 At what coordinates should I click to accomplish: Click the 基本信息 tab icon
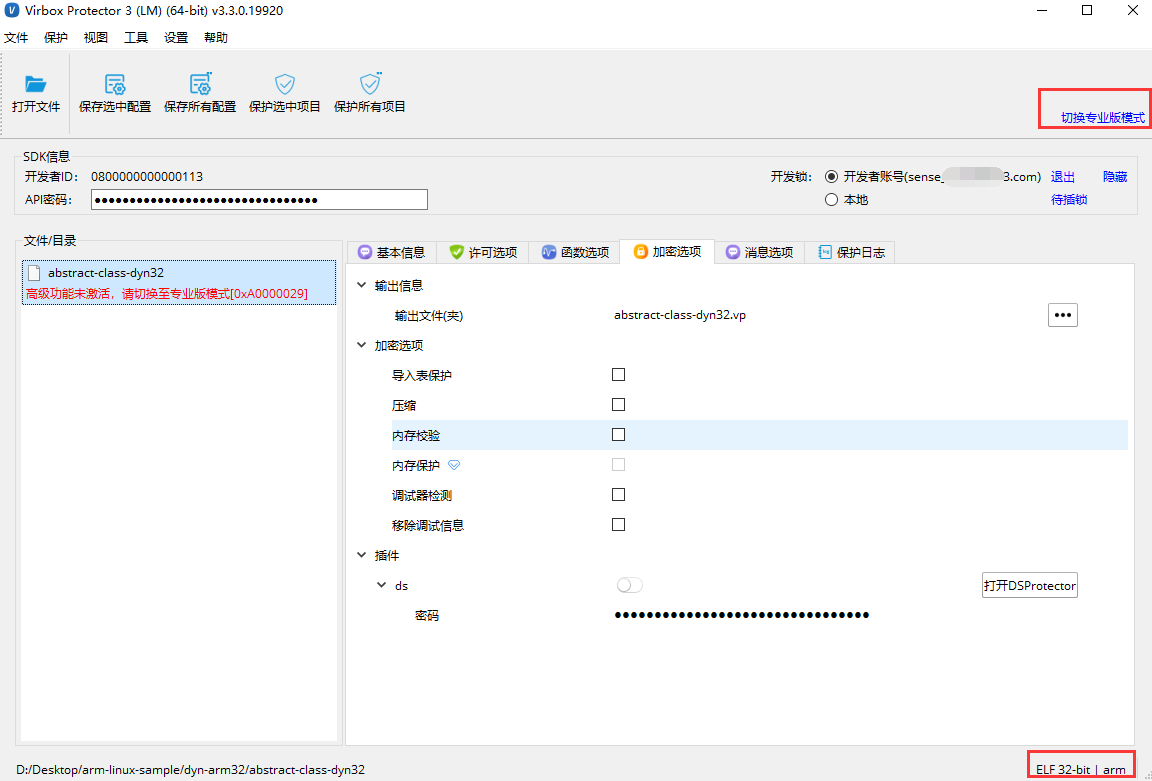coord(364,252)
